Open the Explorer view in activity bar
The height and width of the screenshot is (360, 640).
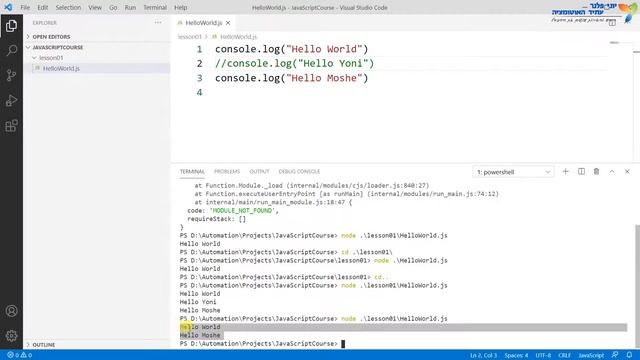pos(11,26)
